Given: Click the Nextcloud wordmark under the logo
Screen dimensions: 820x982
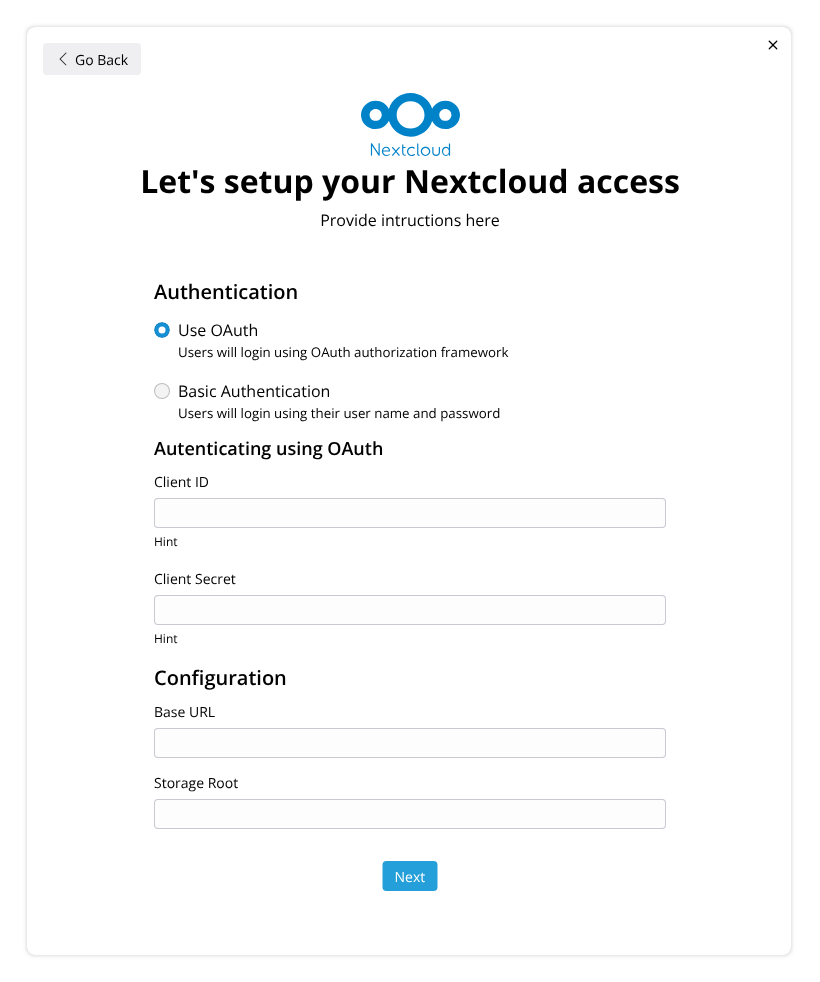Looking at the screenshot, I should point(410,150).
